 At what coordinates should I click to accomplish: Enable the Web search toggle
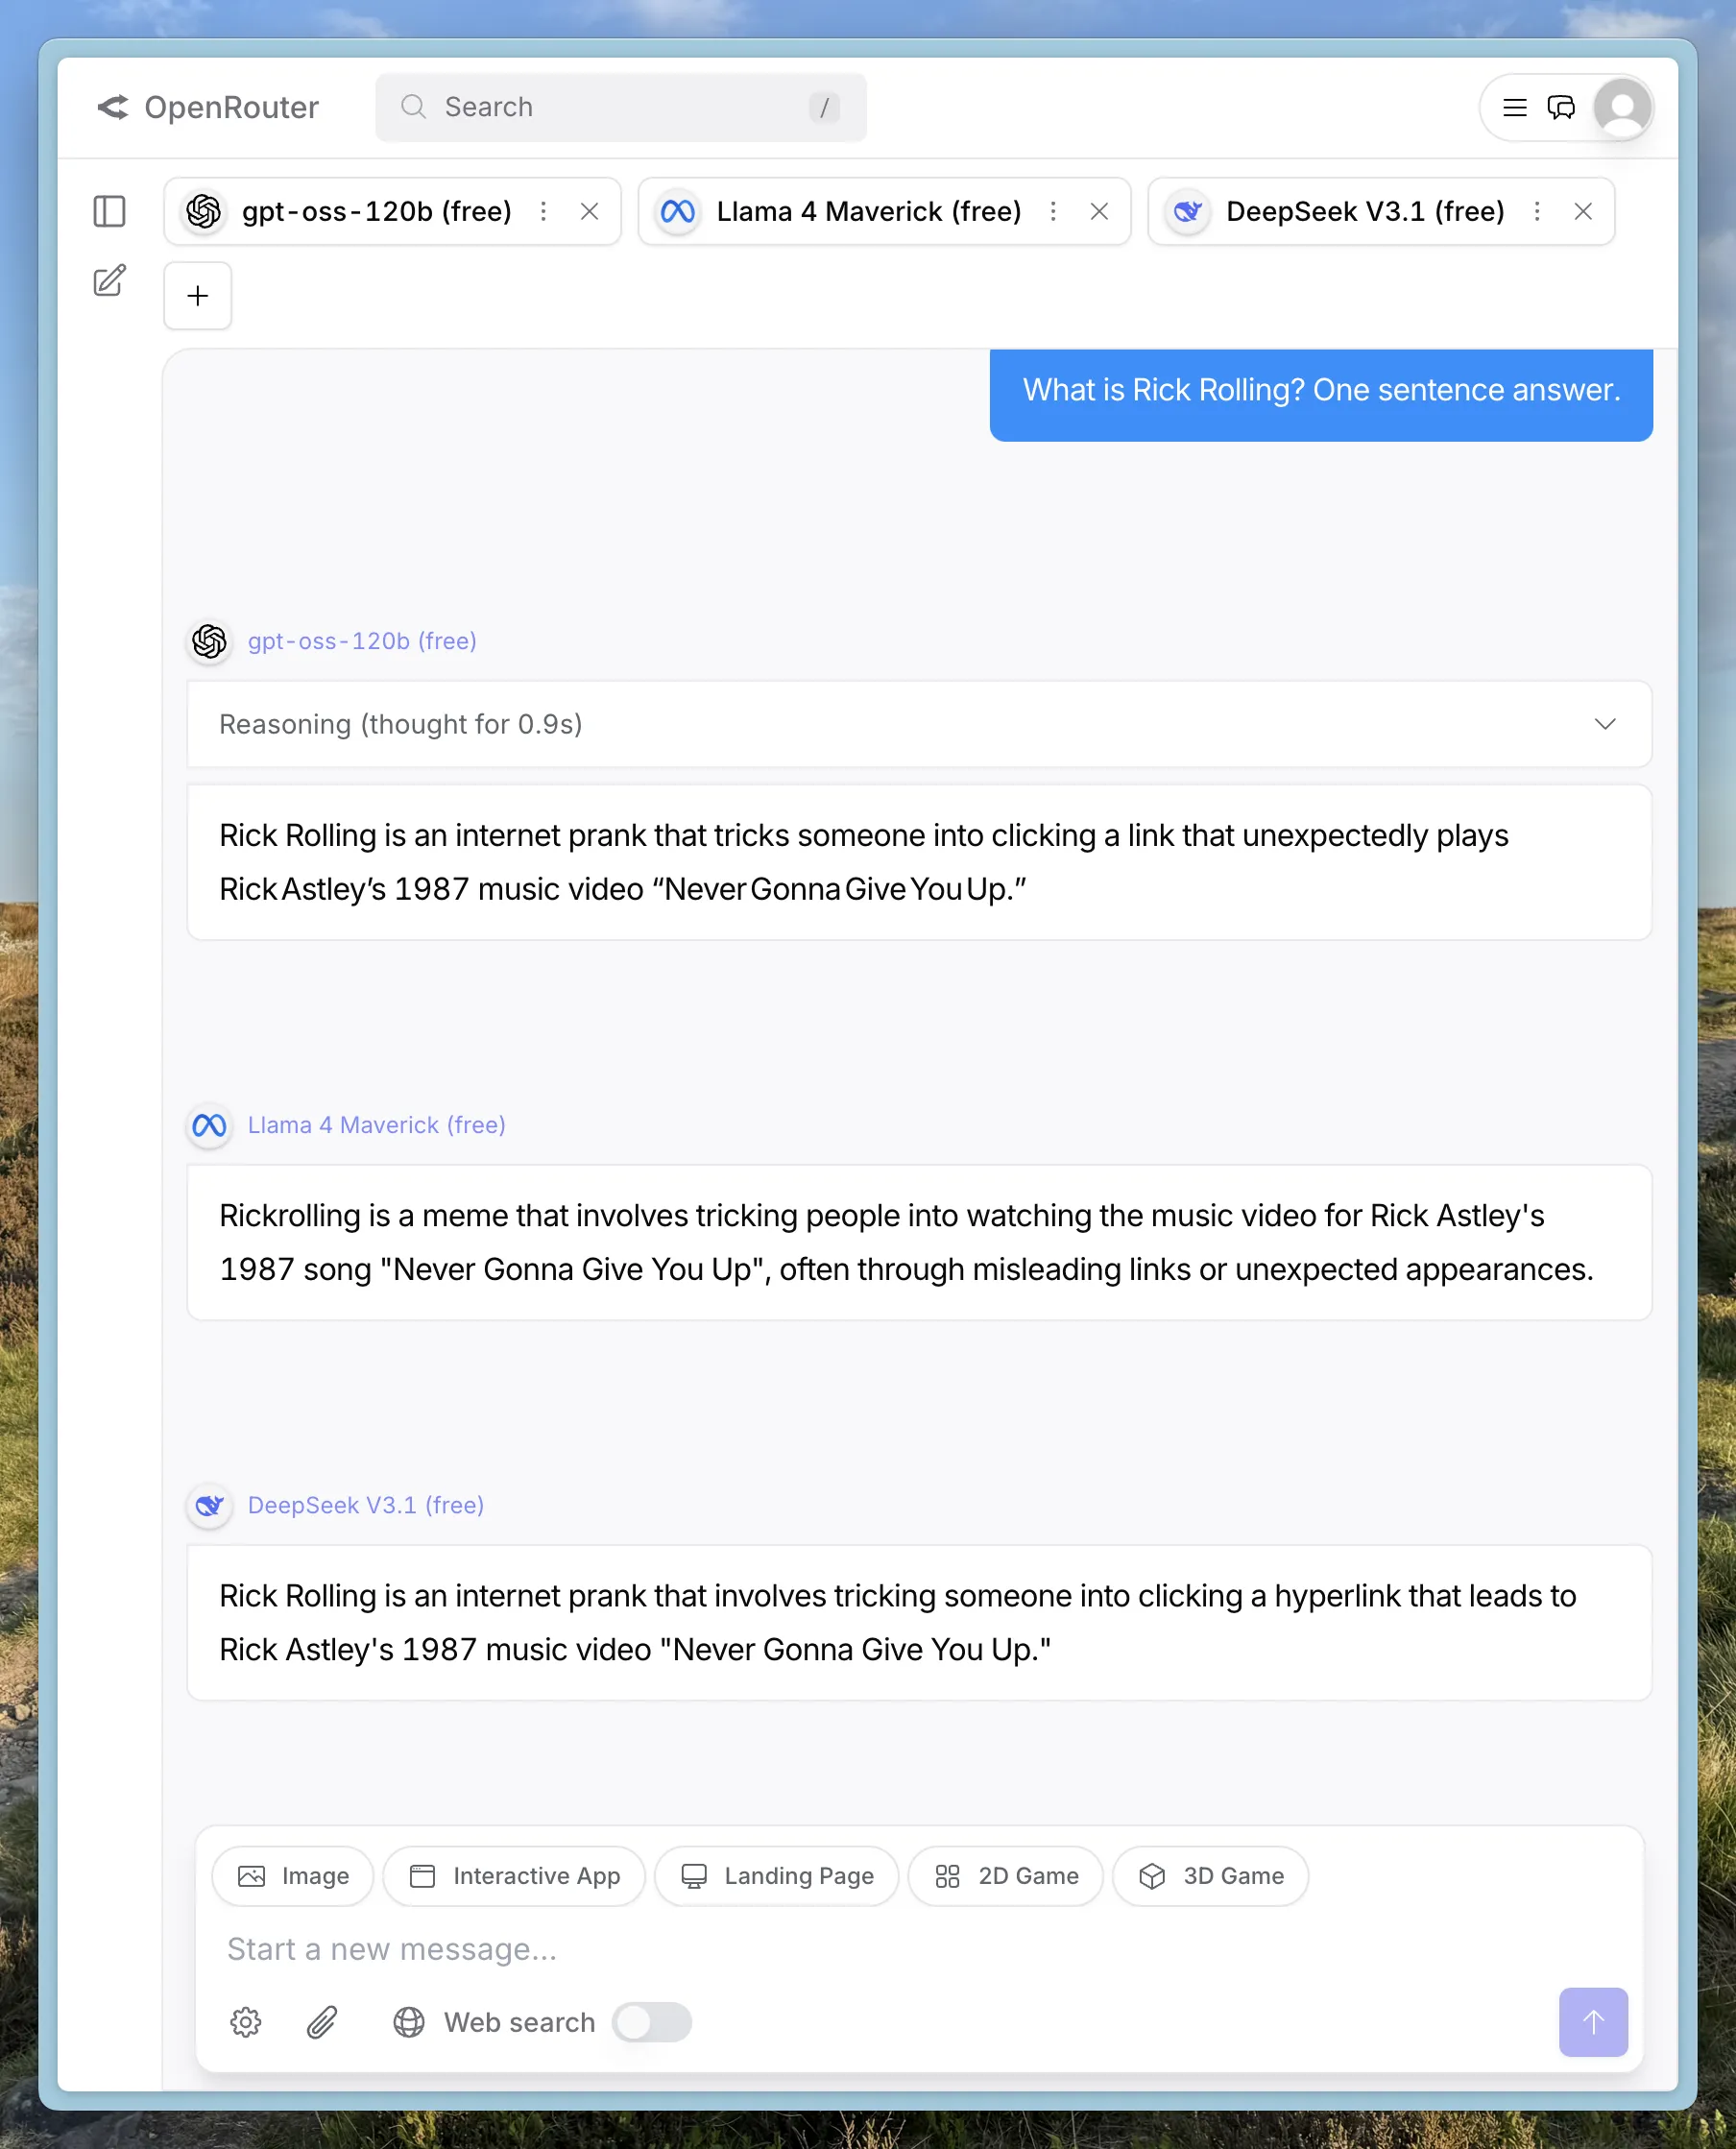point(652,2022)
